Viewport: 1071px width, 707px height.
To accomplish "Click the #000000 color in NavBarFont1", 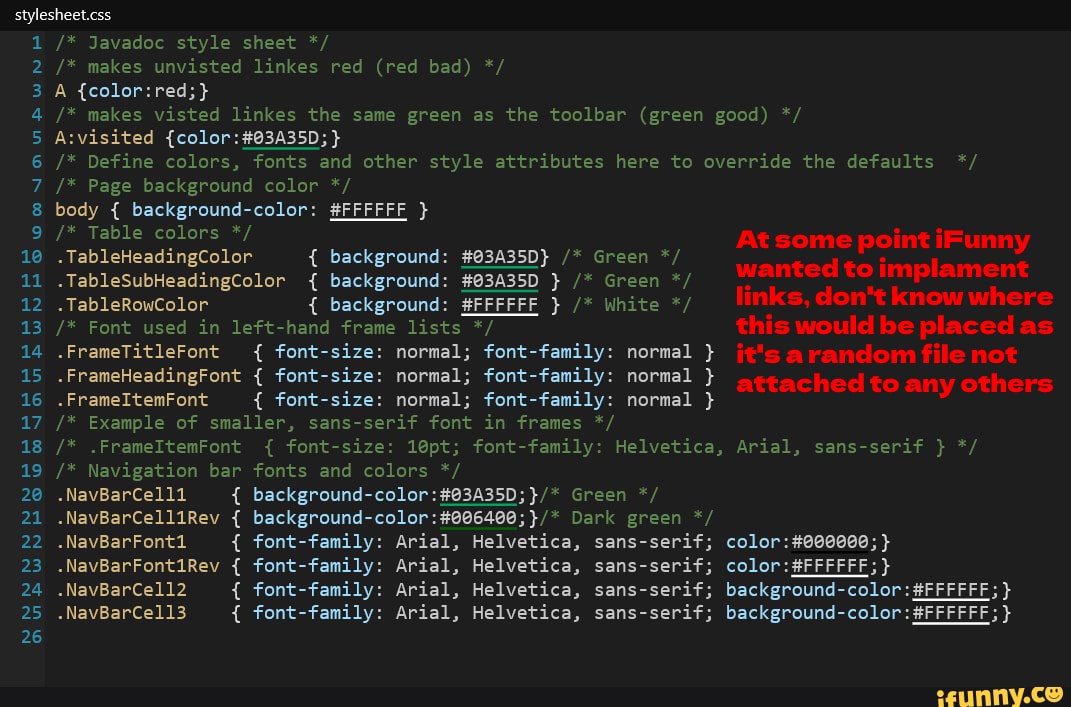I will (x=830, y=542).
